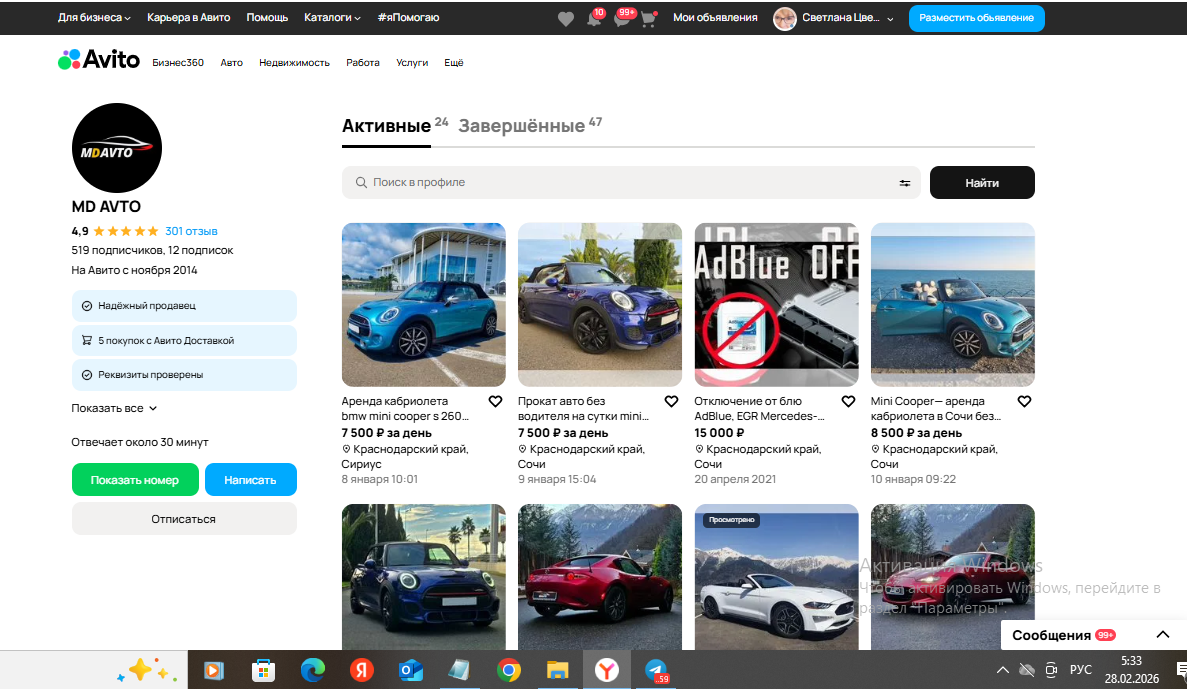Open File Explorer in taskbar

point(558,670)
